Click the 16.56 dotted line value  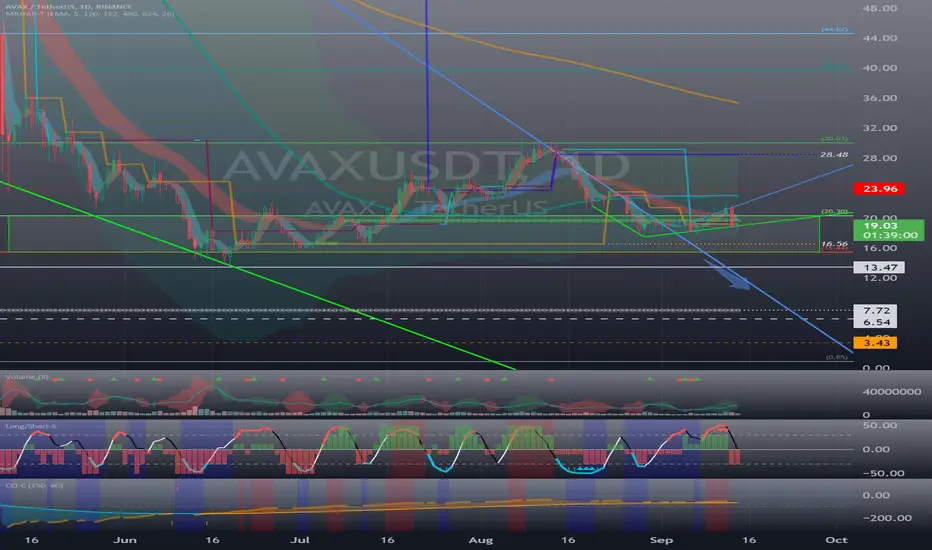[834, 244]
